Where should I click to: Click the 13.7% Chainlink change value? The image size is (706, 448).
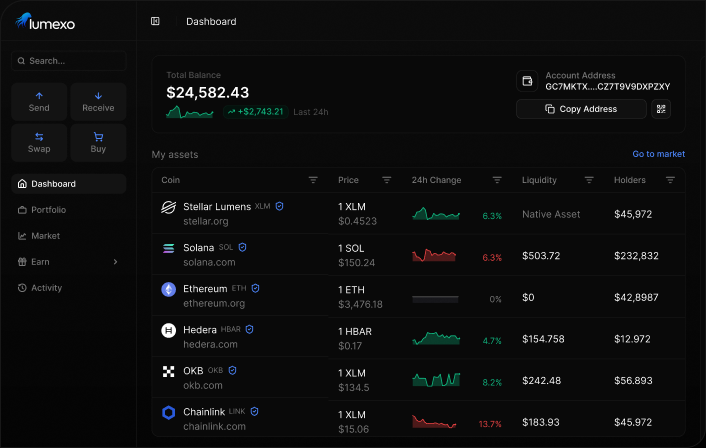(490, 424)
